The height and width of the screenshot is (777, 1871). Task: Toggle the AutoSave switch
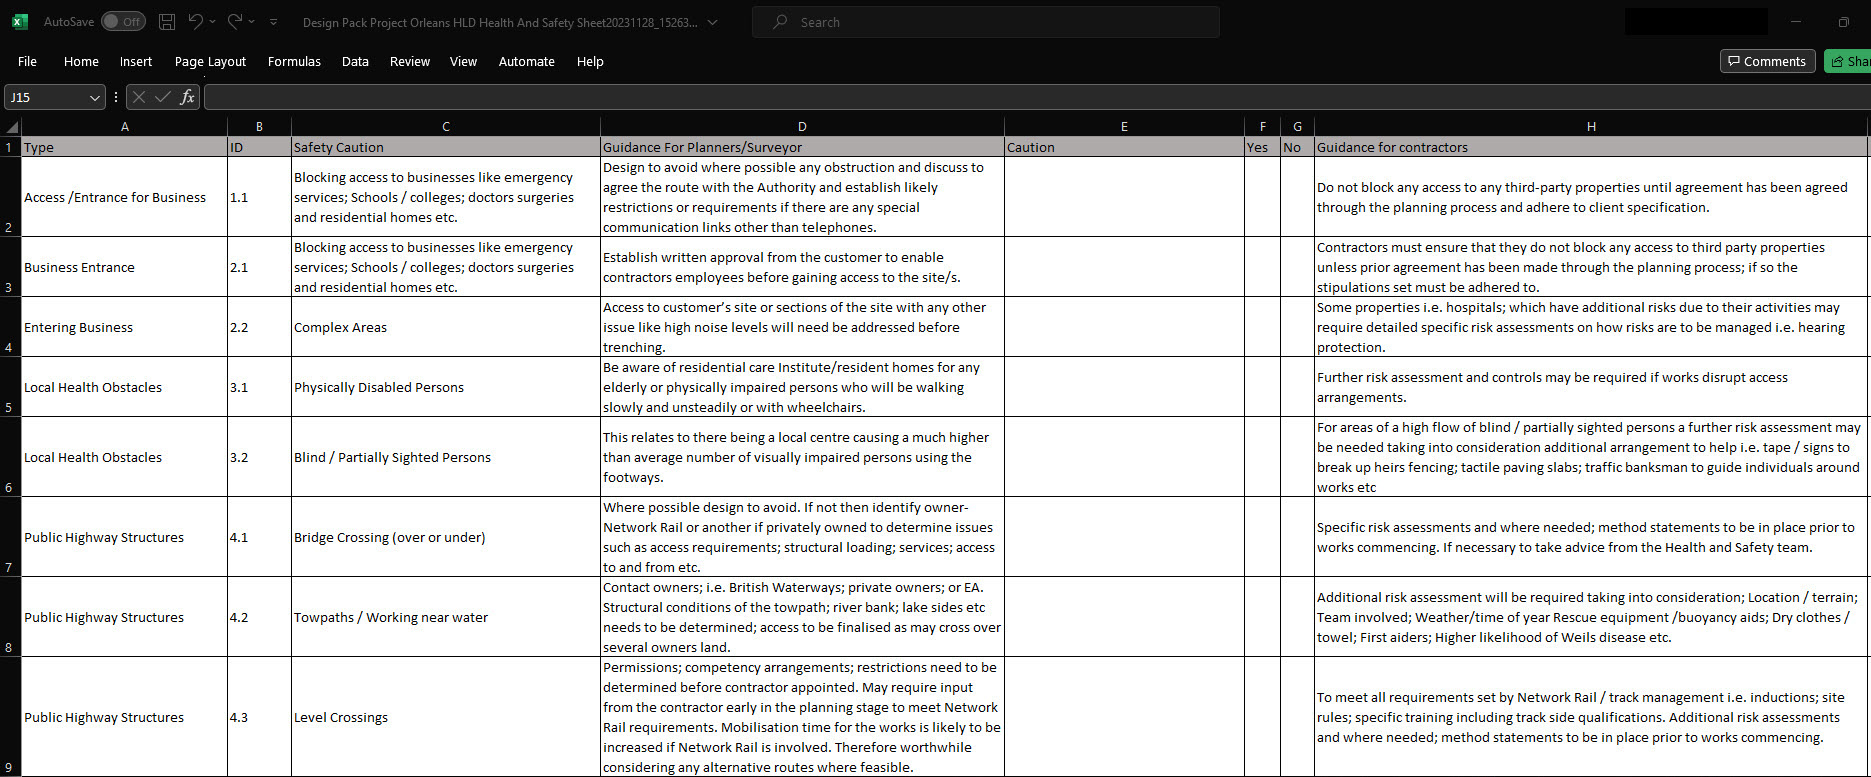123,22
